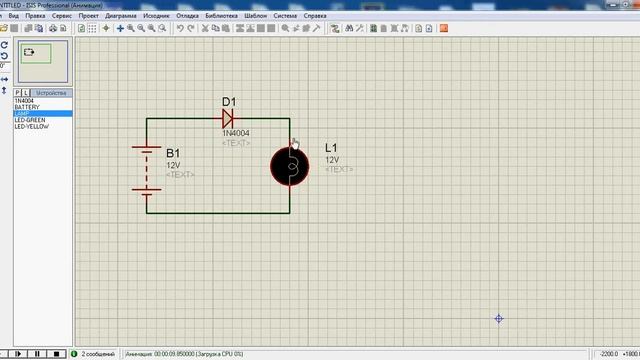Click diode D1 on the schematic
The image size is (640, 360).
pos(228,119)
